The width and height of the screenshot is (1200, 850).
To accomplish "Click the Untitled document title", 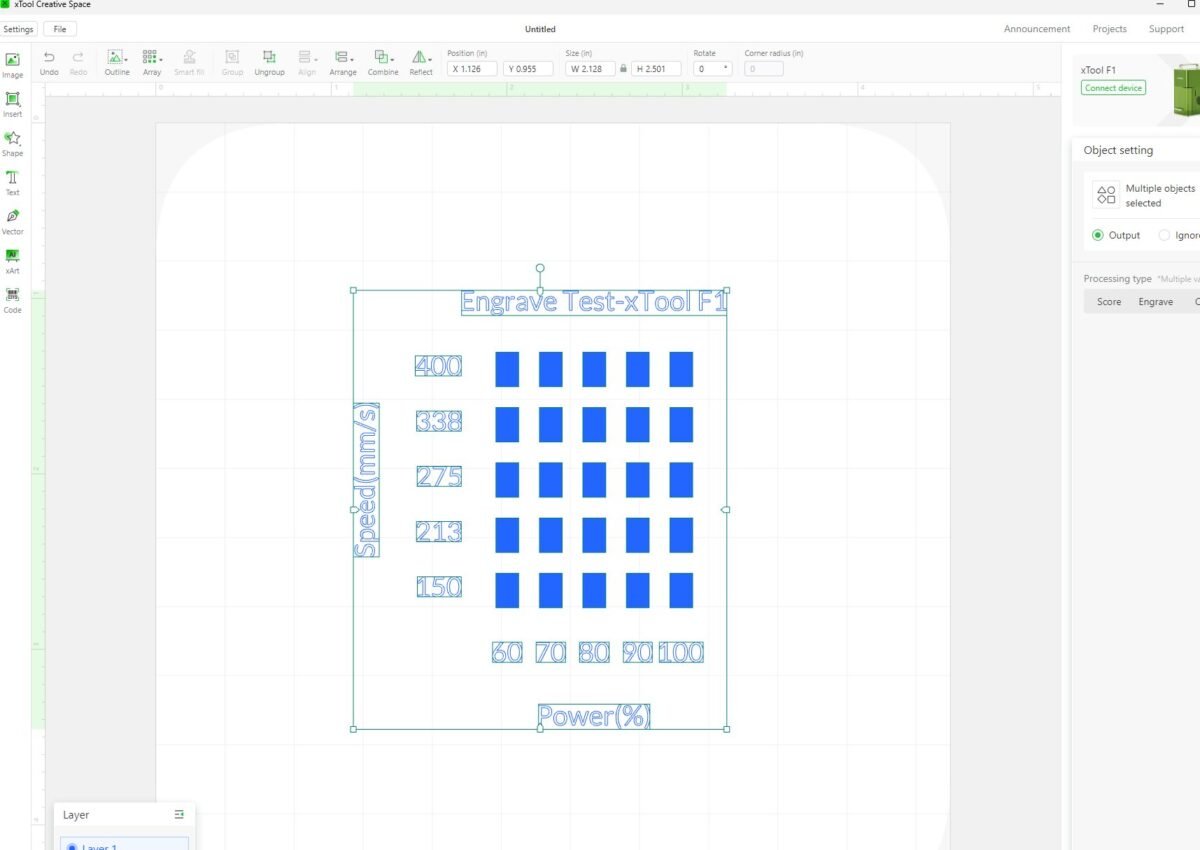I will tap(540, 29).
